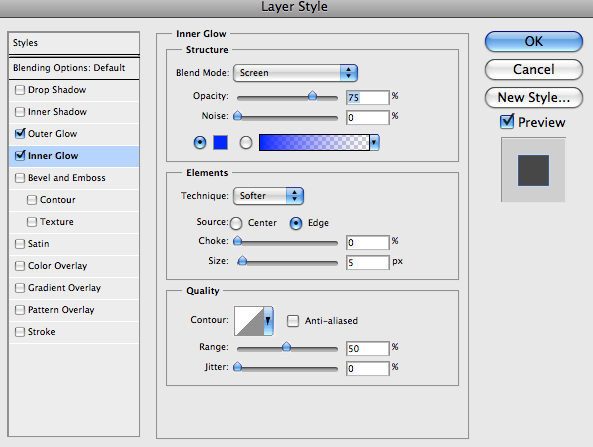The width and height of the screenshot is (593, 447).
Task: Select the Center source radio button
Action: click(x=236, y=223)
